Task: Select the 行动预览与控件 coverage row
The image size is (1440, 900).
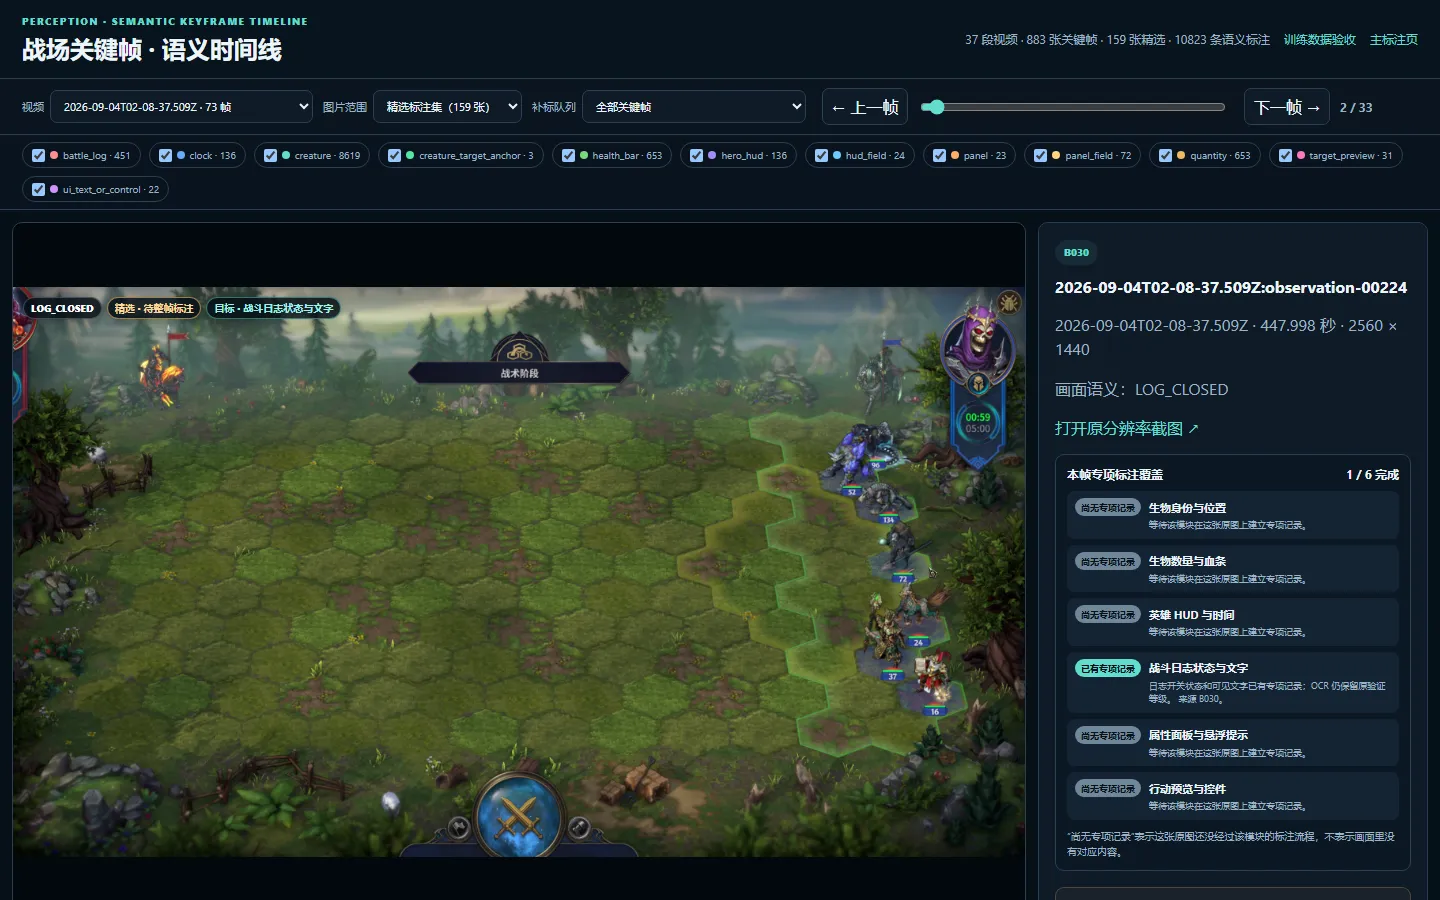Action: pos(1232,796)
